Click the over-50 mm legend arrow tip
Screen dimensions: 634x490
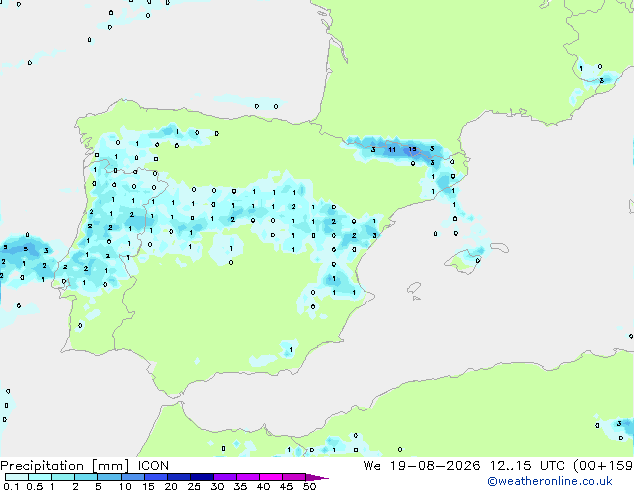point(317,477)
